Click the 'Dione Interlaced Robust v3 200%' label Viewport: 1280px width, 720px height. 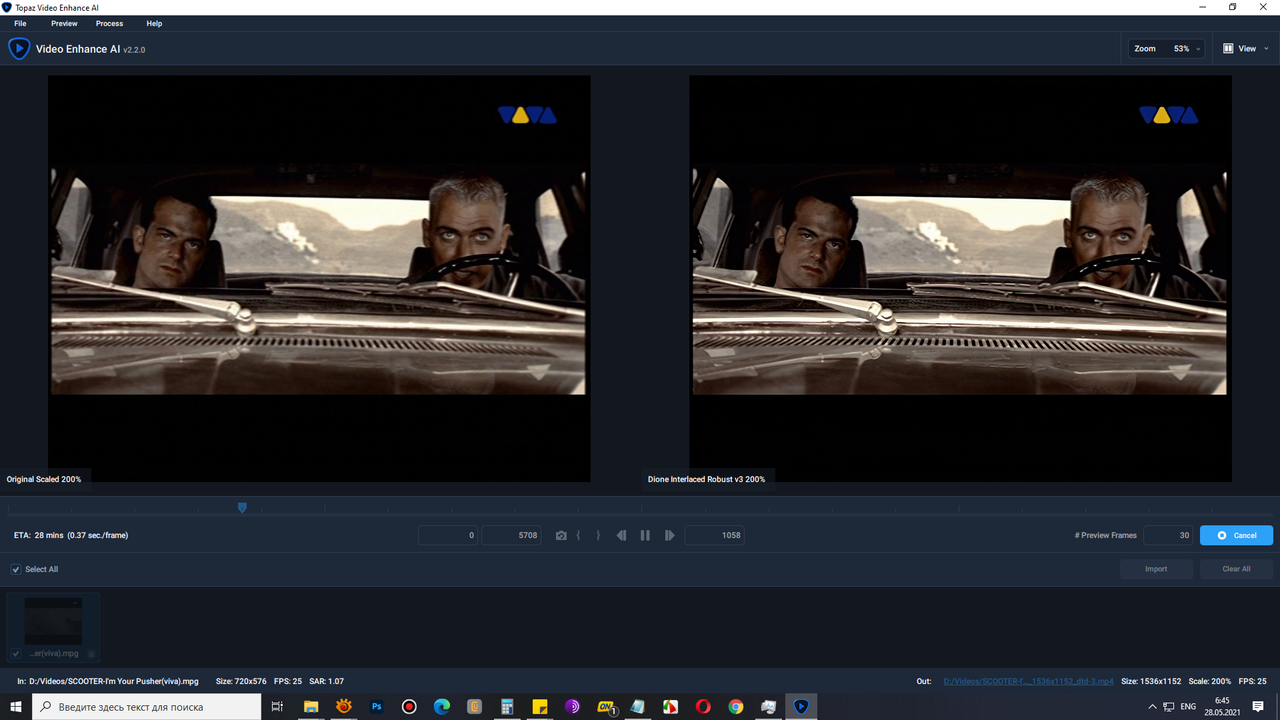pyautogui.click(x=706, y=479)
